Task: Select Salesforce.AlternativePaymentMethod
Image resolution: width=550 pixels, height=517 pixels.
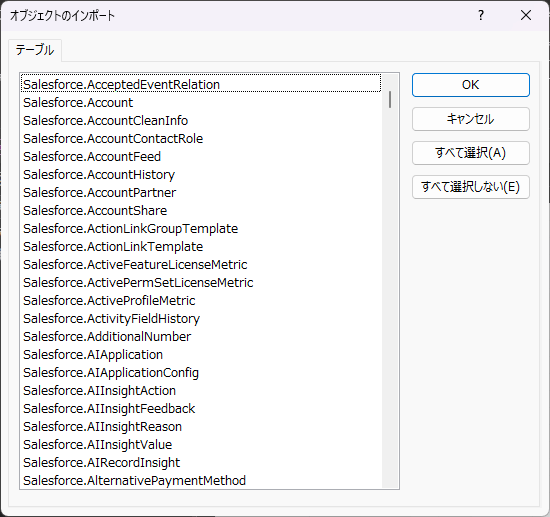Action: coord(201,481)
